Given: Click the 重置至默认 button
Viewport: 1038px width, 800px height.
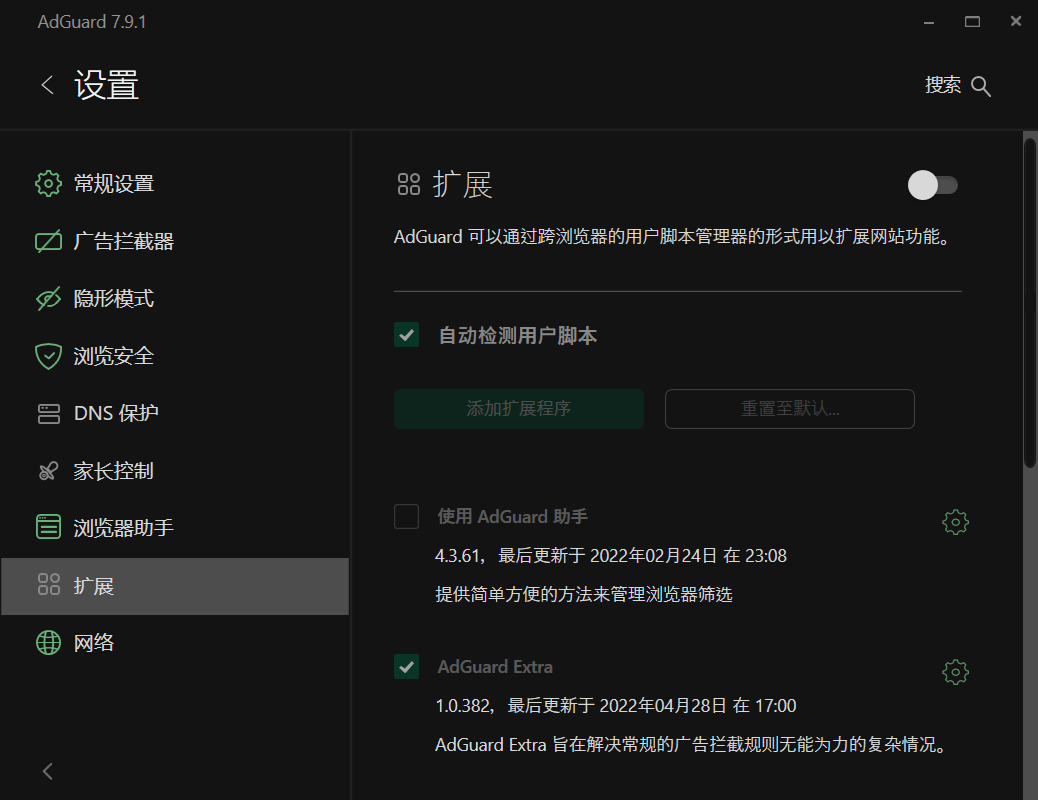Looking at the screenshot, I should click(789, 409).
